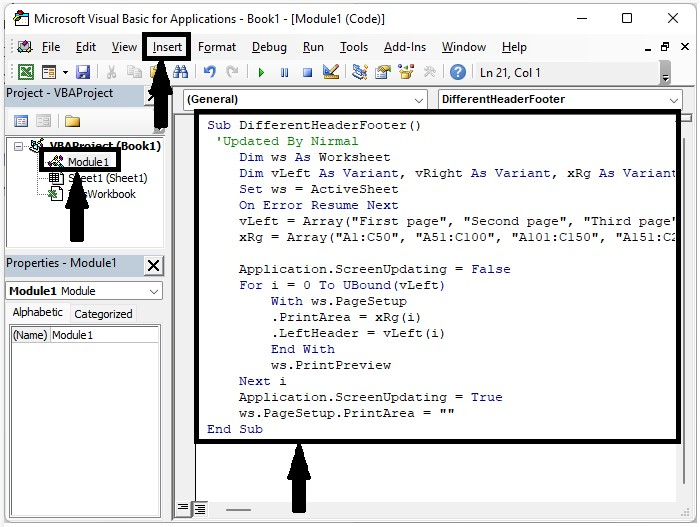700x527 pixels.
Task: Open the DifferentHeaderFooter procedure dropdown
Action: pos(560,99)
